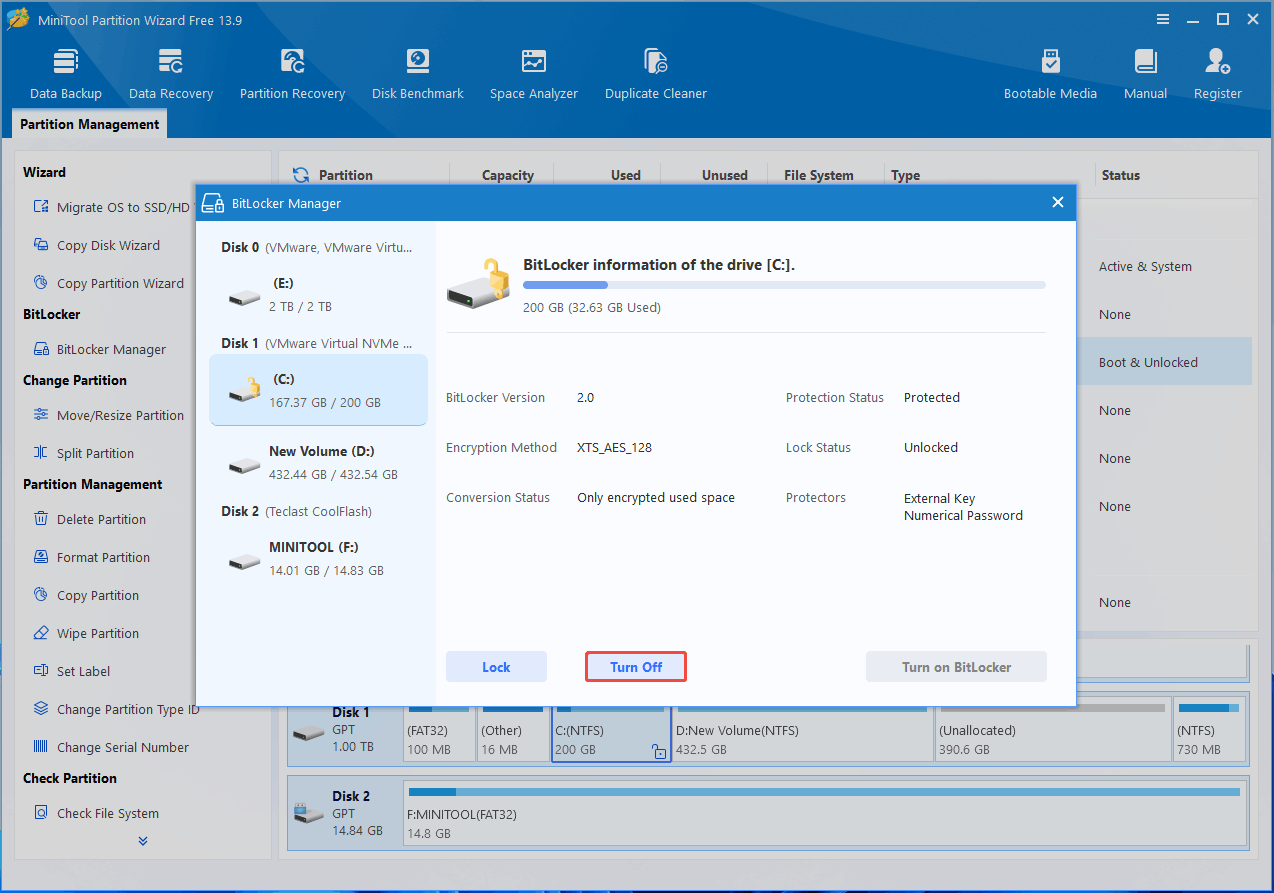Viewport: 1274px width, 893px height.
Task: Create Bootable Media
Action: (x=1050, y=74)
